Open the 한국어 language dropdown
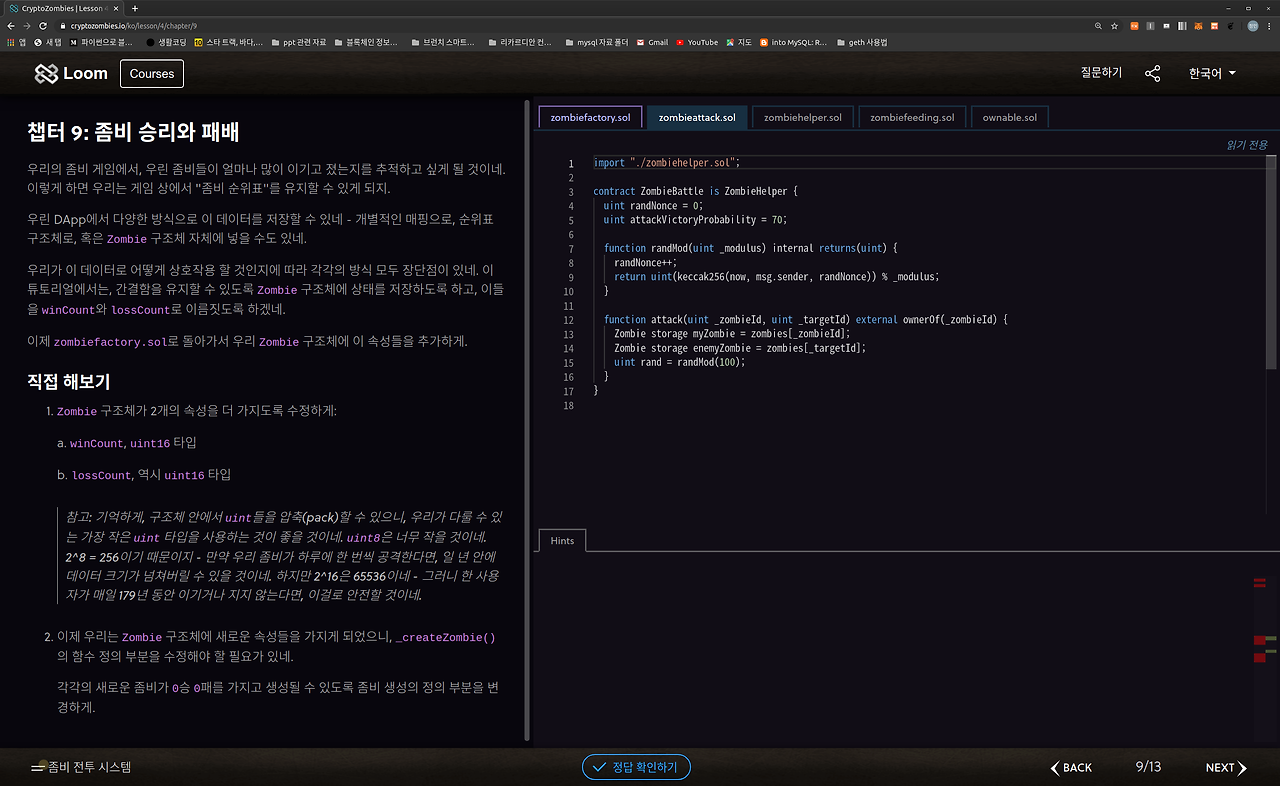Screen dimensions: 1280x786 pos(1212,73)
